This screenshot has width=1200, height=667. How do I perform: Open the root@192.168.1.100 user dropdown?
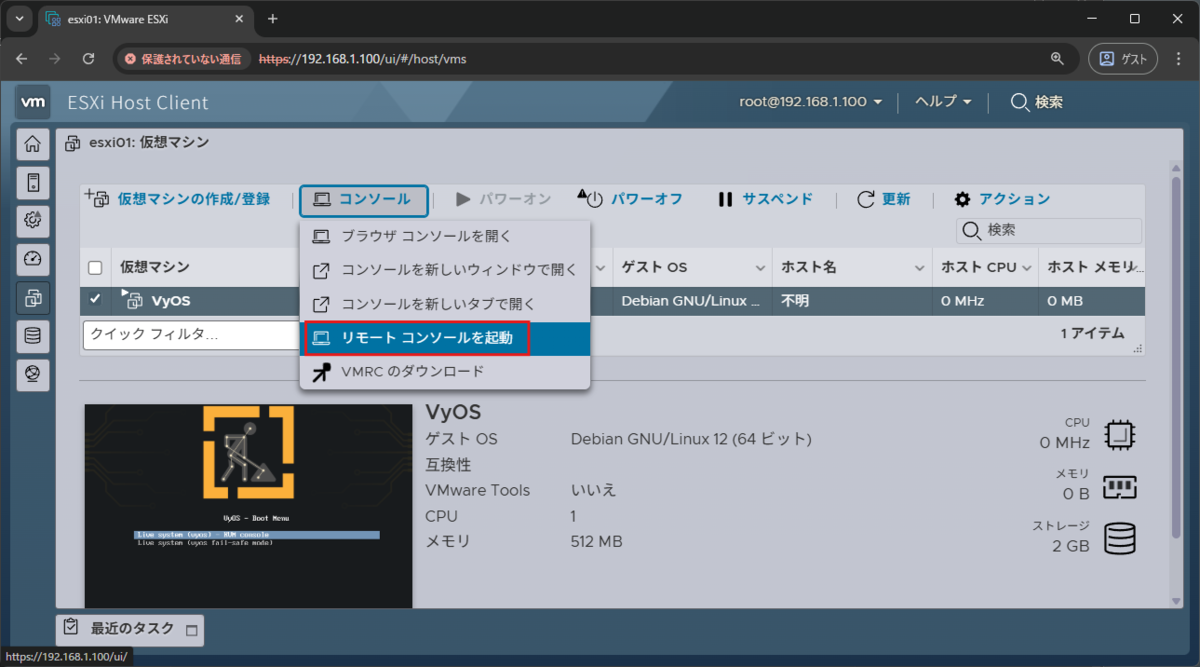click(810, 102)
